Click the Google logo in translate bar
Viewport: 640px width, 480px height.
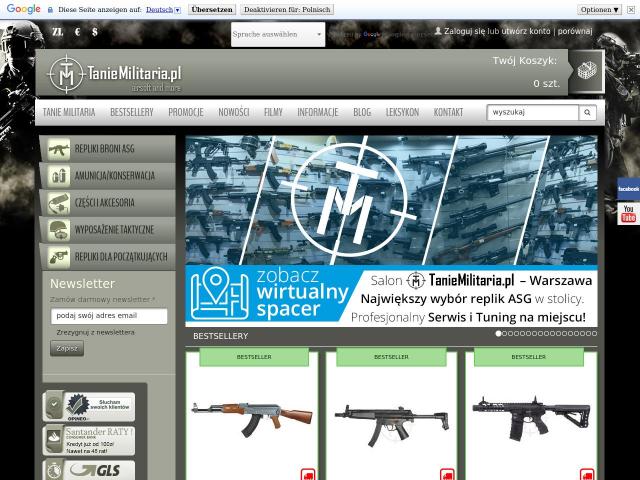click(24, 9)
